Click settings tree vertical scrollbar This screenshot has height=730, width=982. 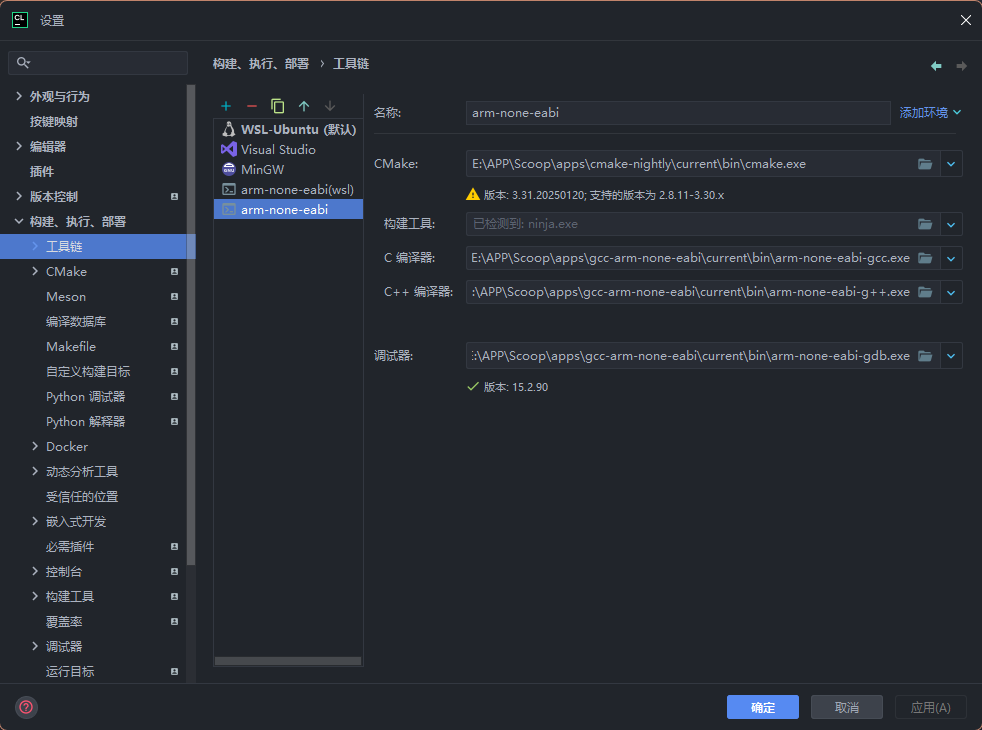coord(191,324)
